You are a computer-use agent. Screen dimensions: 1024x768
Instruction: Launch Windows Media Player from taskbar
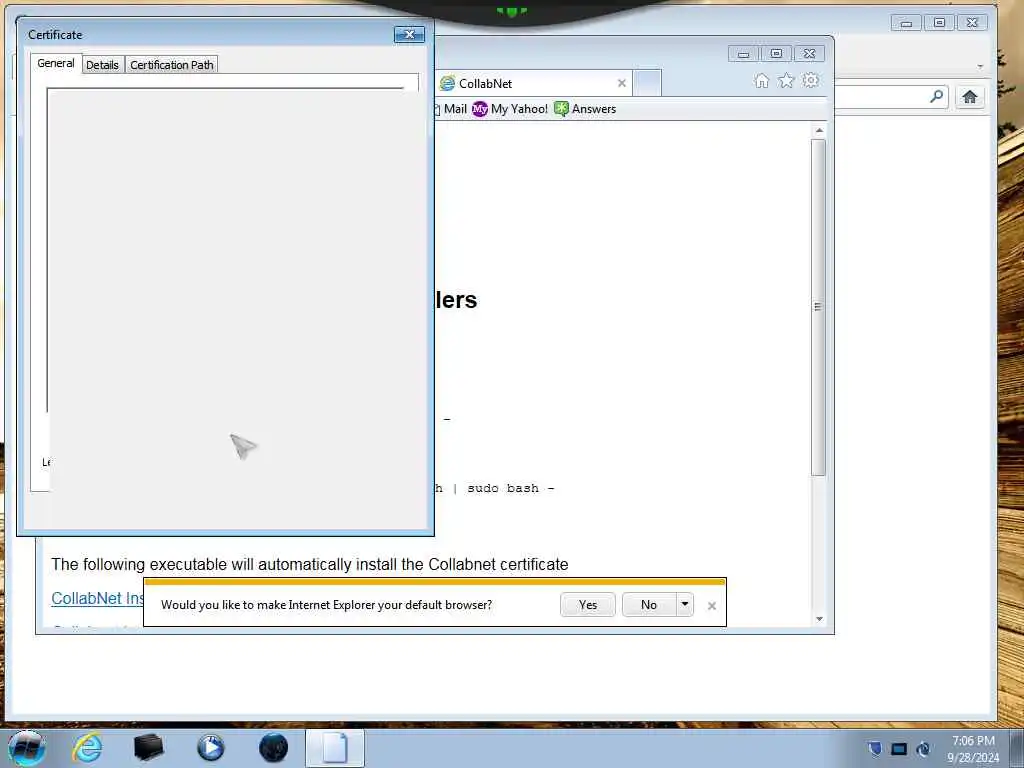[210, 748]
